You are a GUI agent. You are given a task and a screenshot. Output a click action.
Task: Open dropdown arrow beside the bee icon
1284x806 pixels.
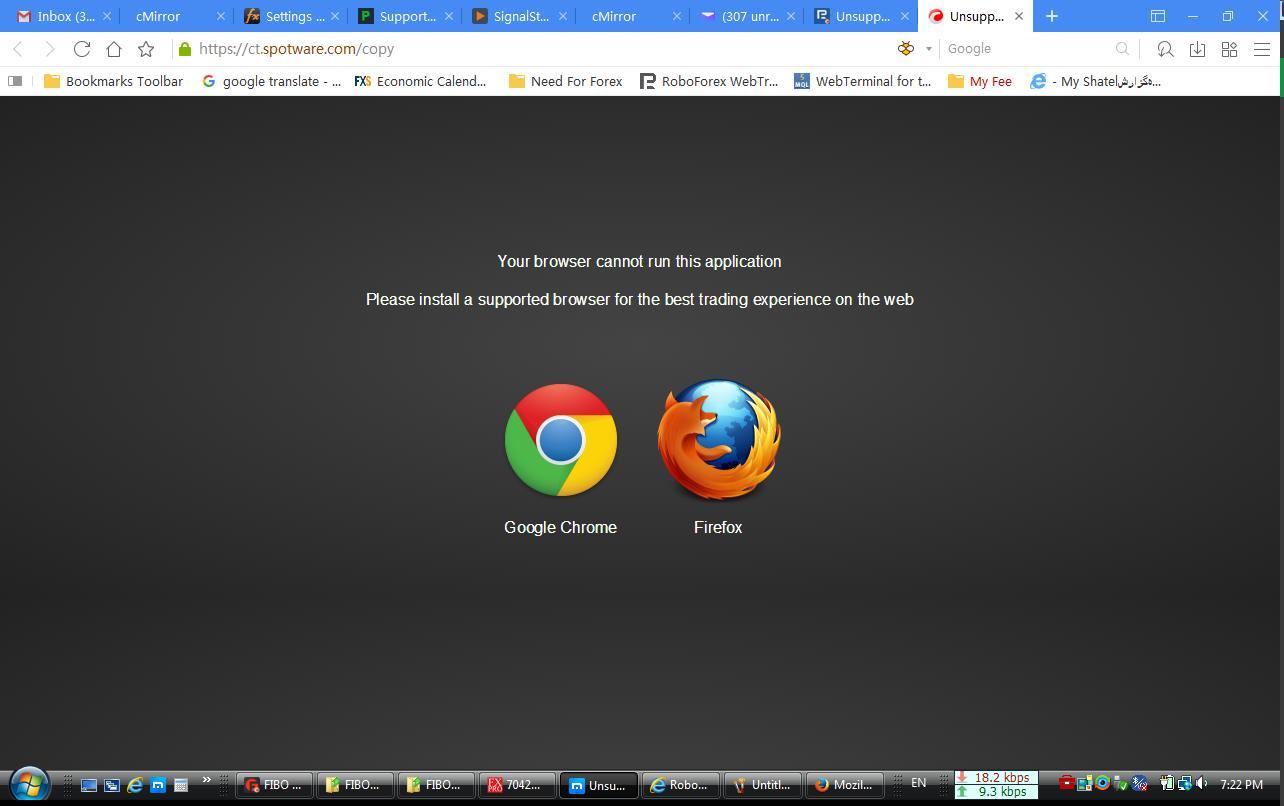click(928, 49)
